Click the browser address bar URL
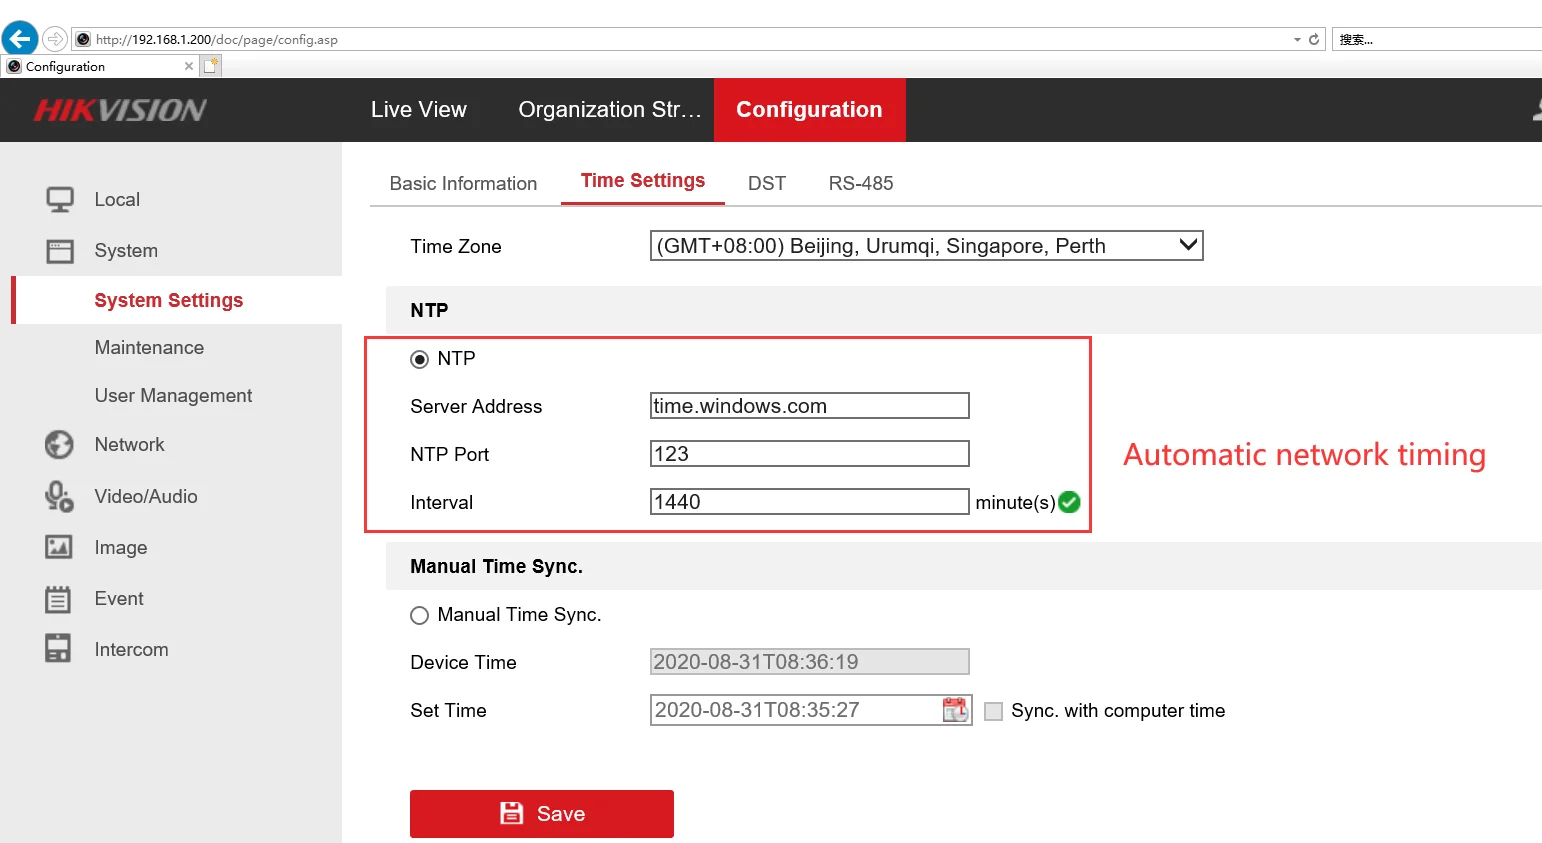 [x=217, y=40]
